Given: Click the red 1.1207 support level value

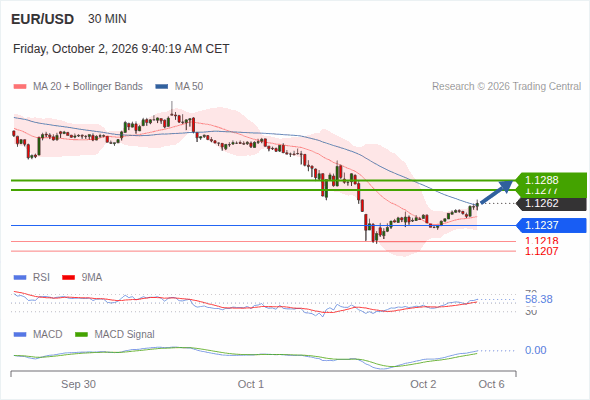Looking at the screenshot, I should (541, 251).
